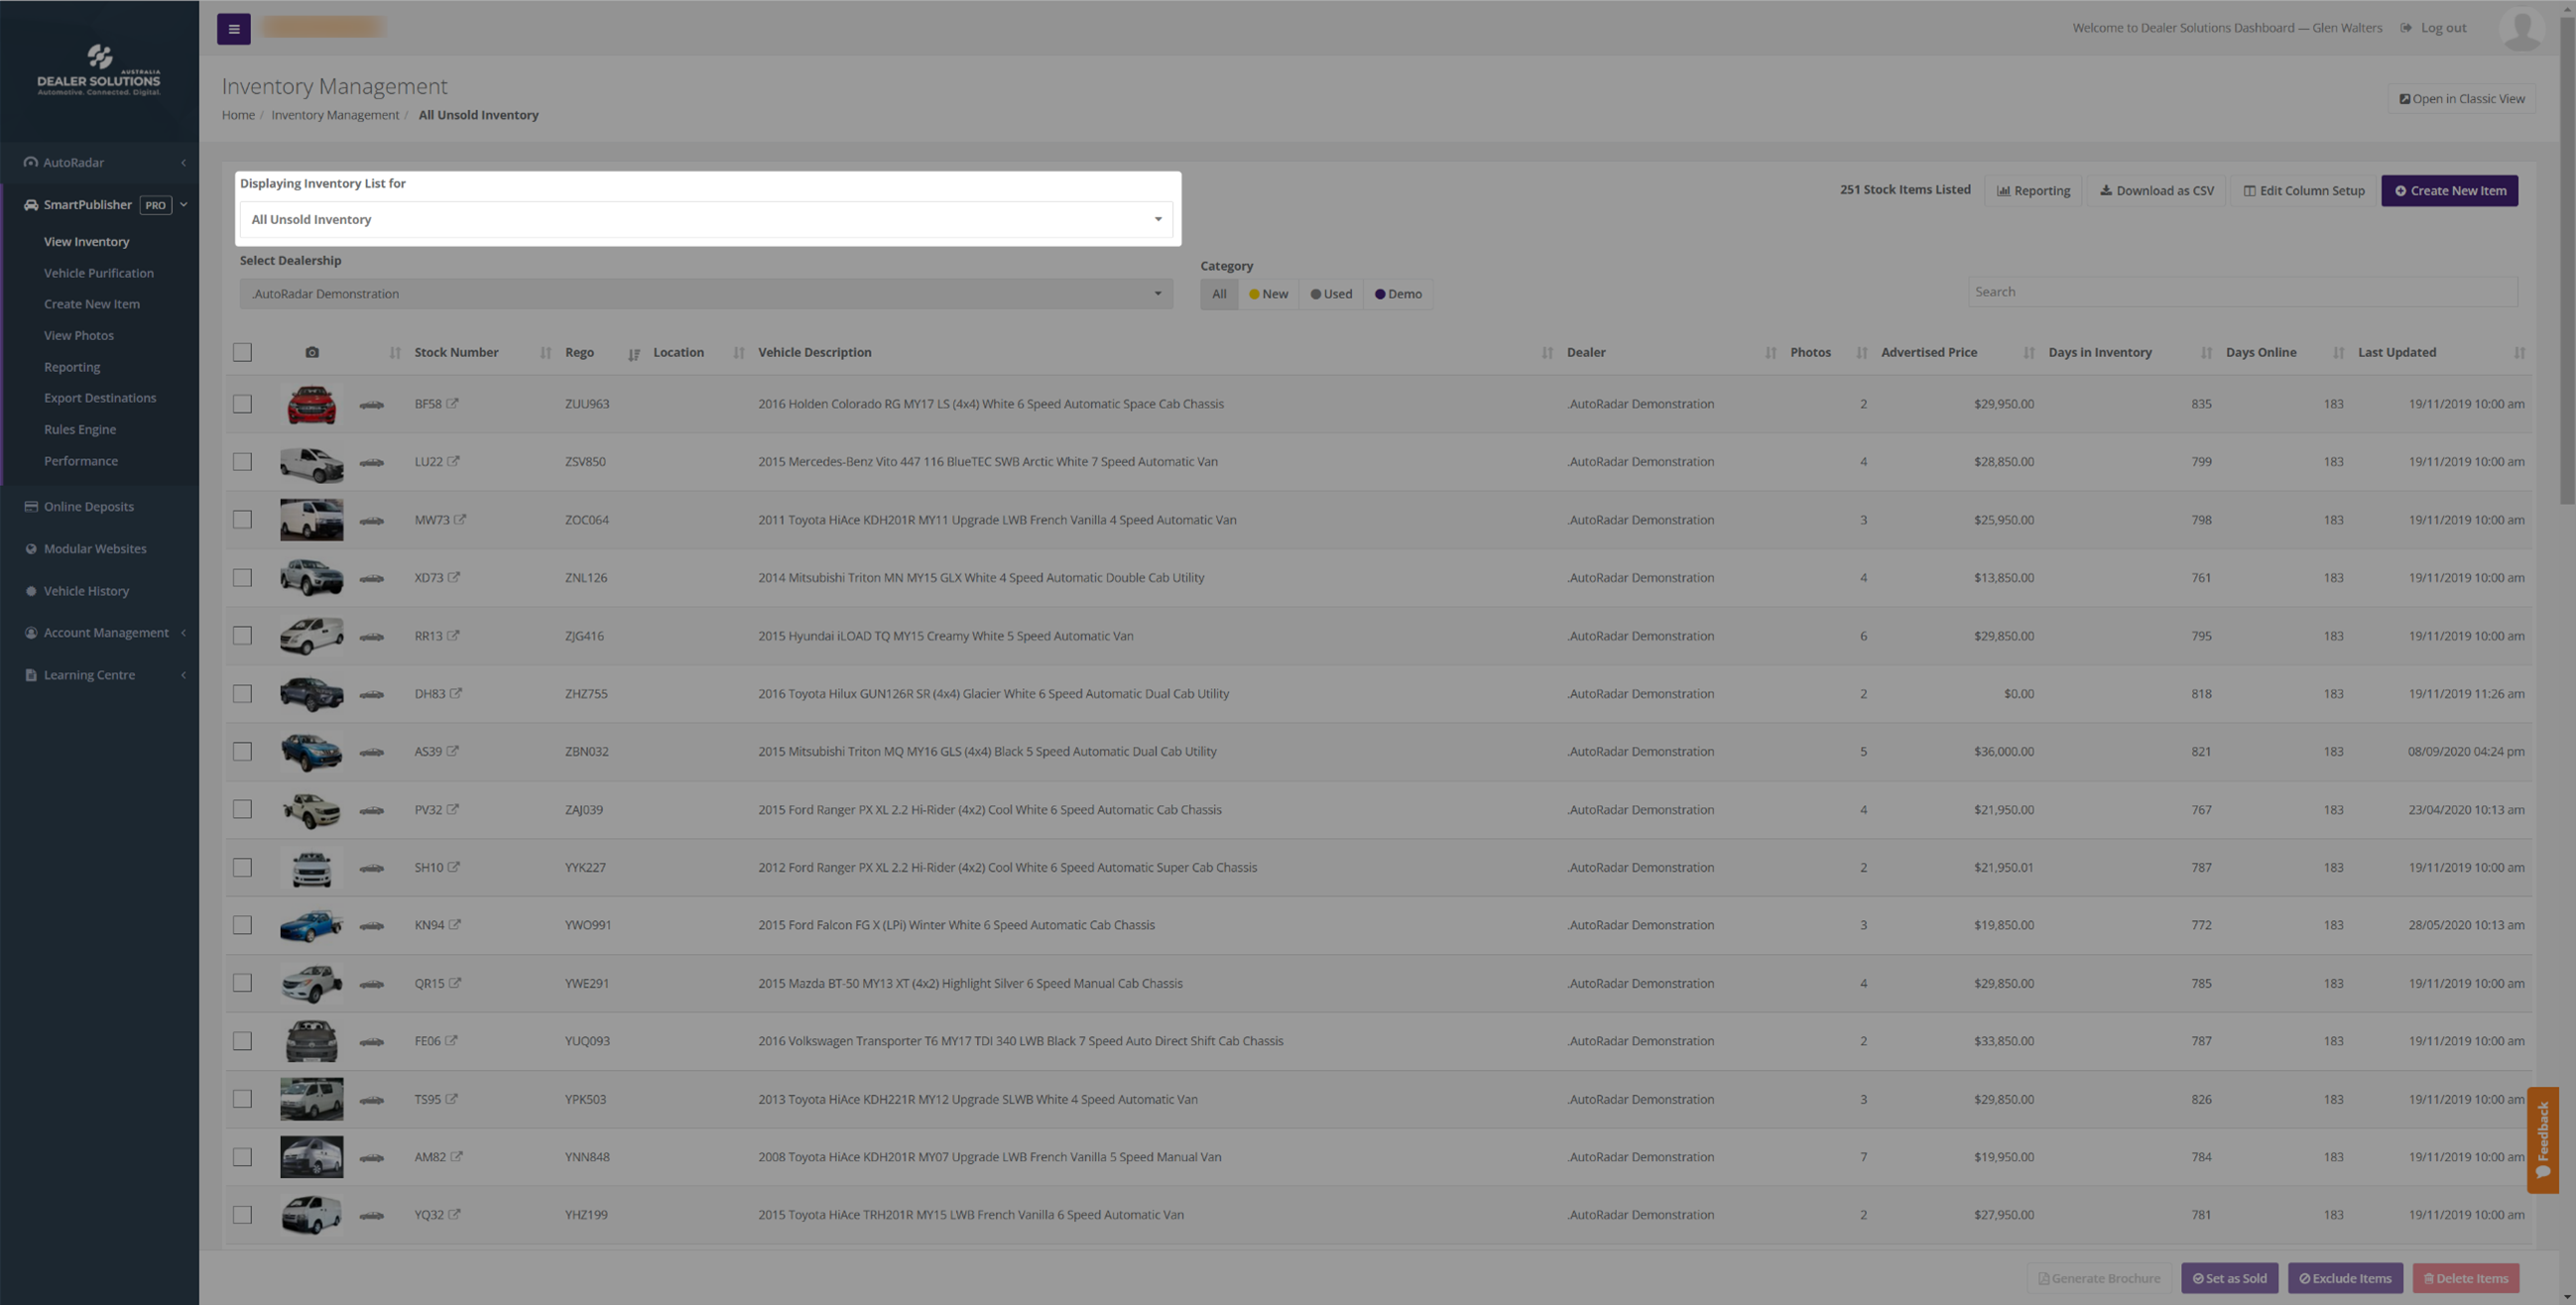Open external link icon for stock KN94

[x=455, y=925]
